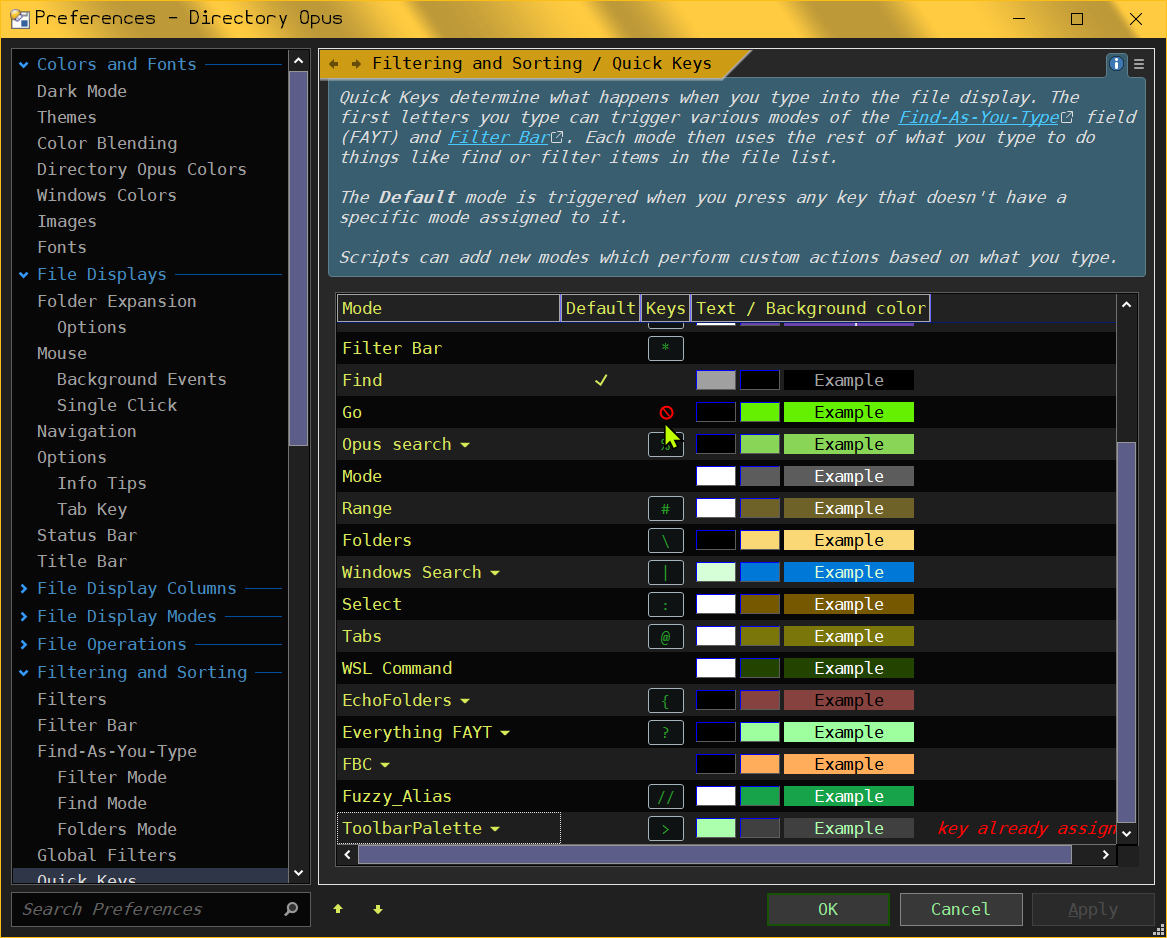This screenshot has width=1167, height=938.
Task: Open the Windows Search mode dropdown arrow
Action: [494, 573]
